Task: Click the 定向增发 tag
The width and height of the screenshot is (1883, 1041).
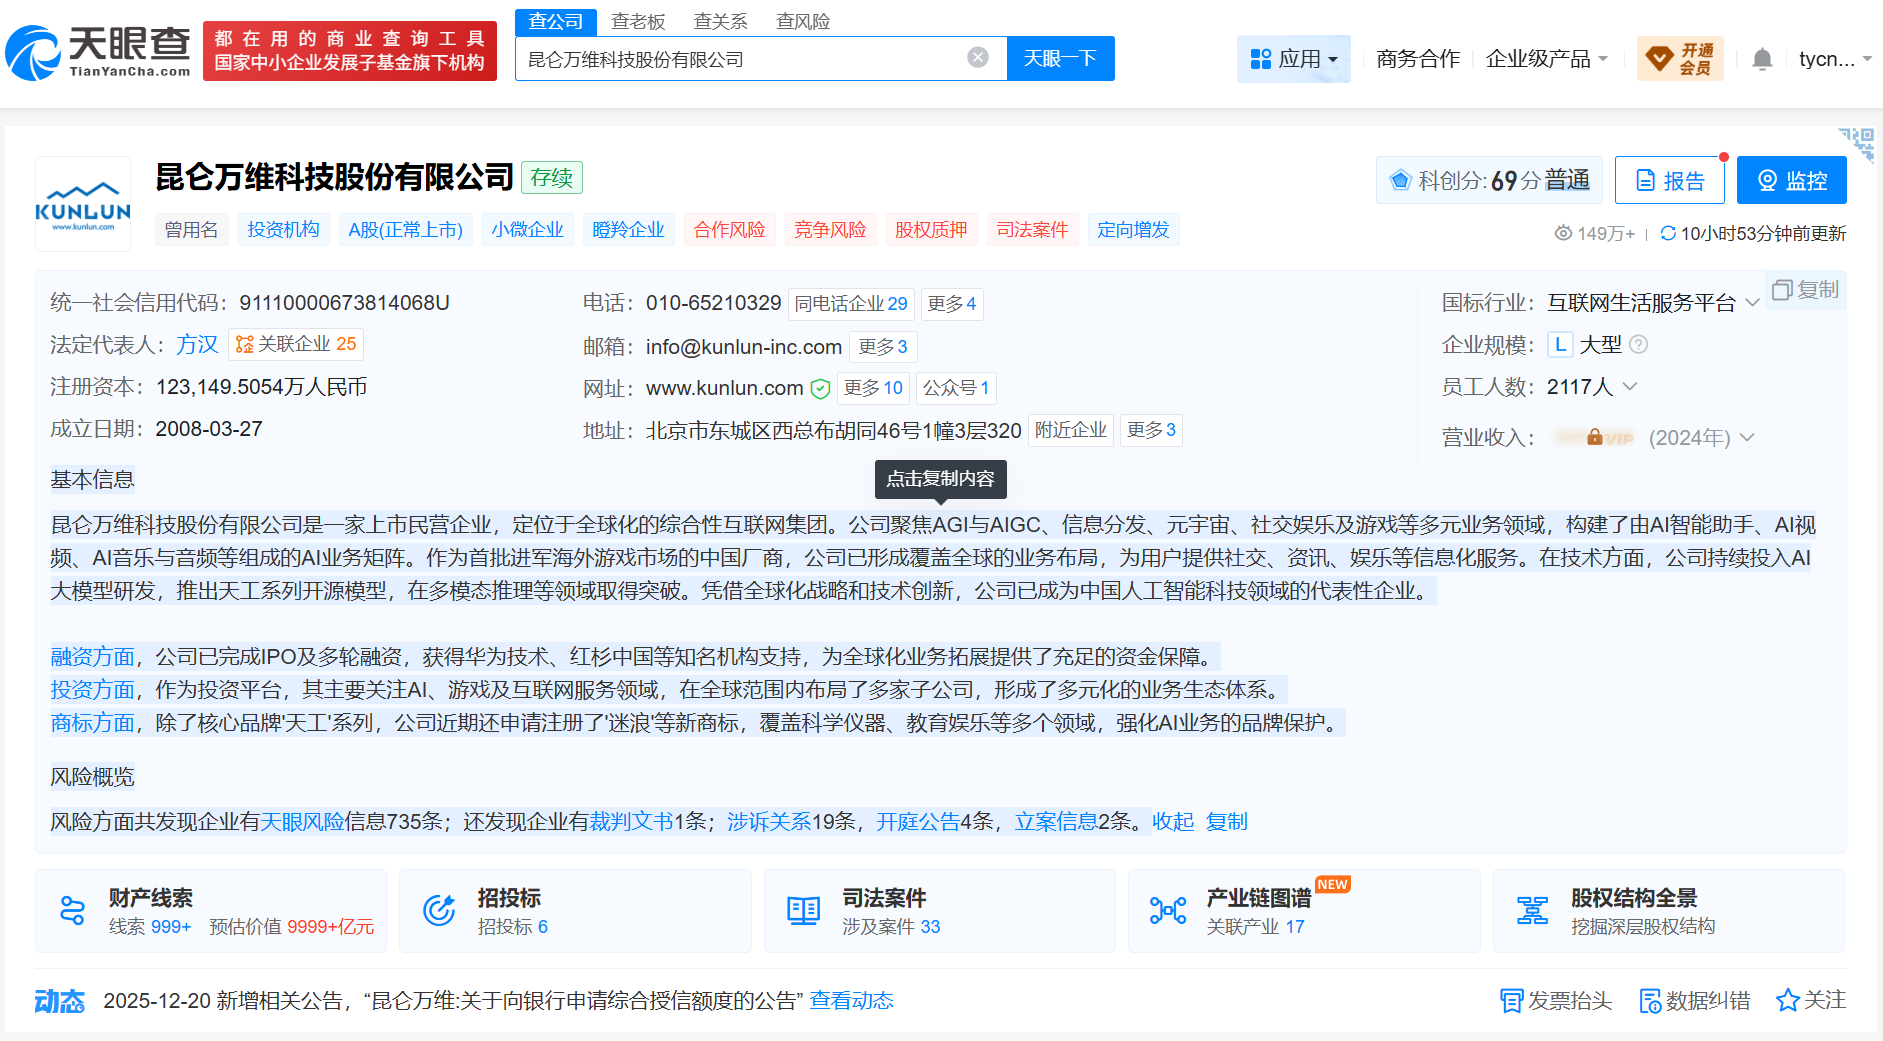Action: tap(1134, 230)
